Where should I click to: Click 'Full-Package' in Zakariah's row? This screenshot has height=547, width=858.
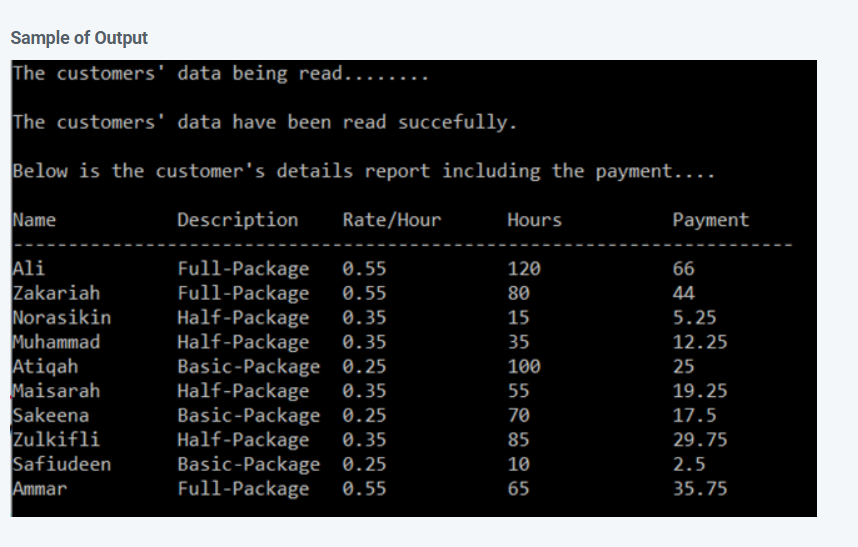pyautogui.click(x=244, y=293)
